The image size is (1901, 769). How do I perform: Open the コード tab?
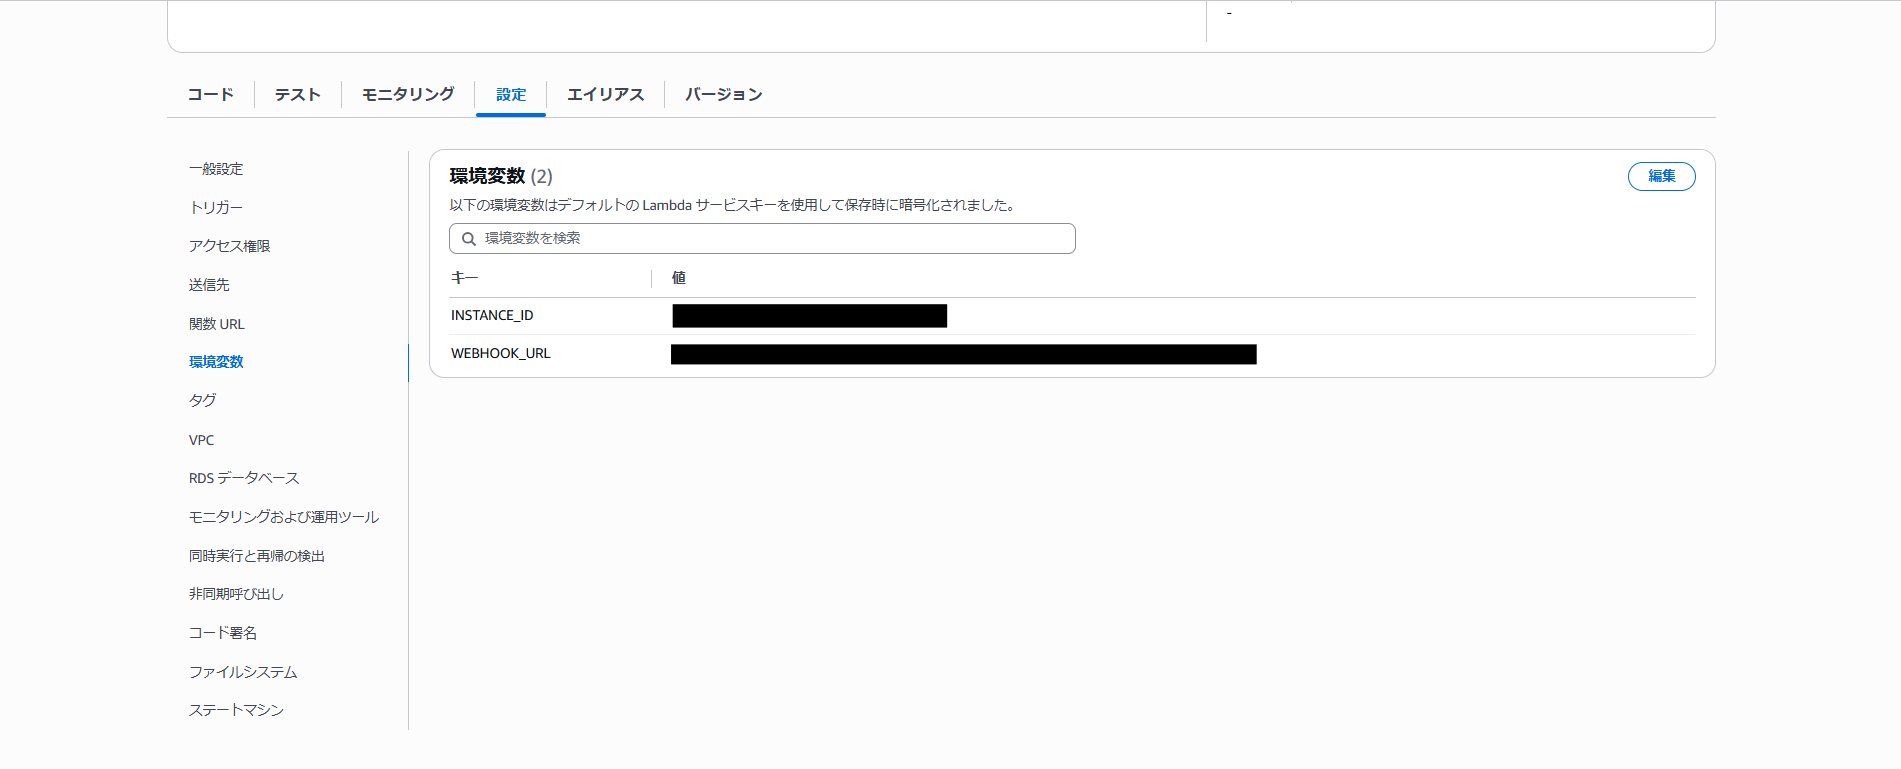point(211,94)
